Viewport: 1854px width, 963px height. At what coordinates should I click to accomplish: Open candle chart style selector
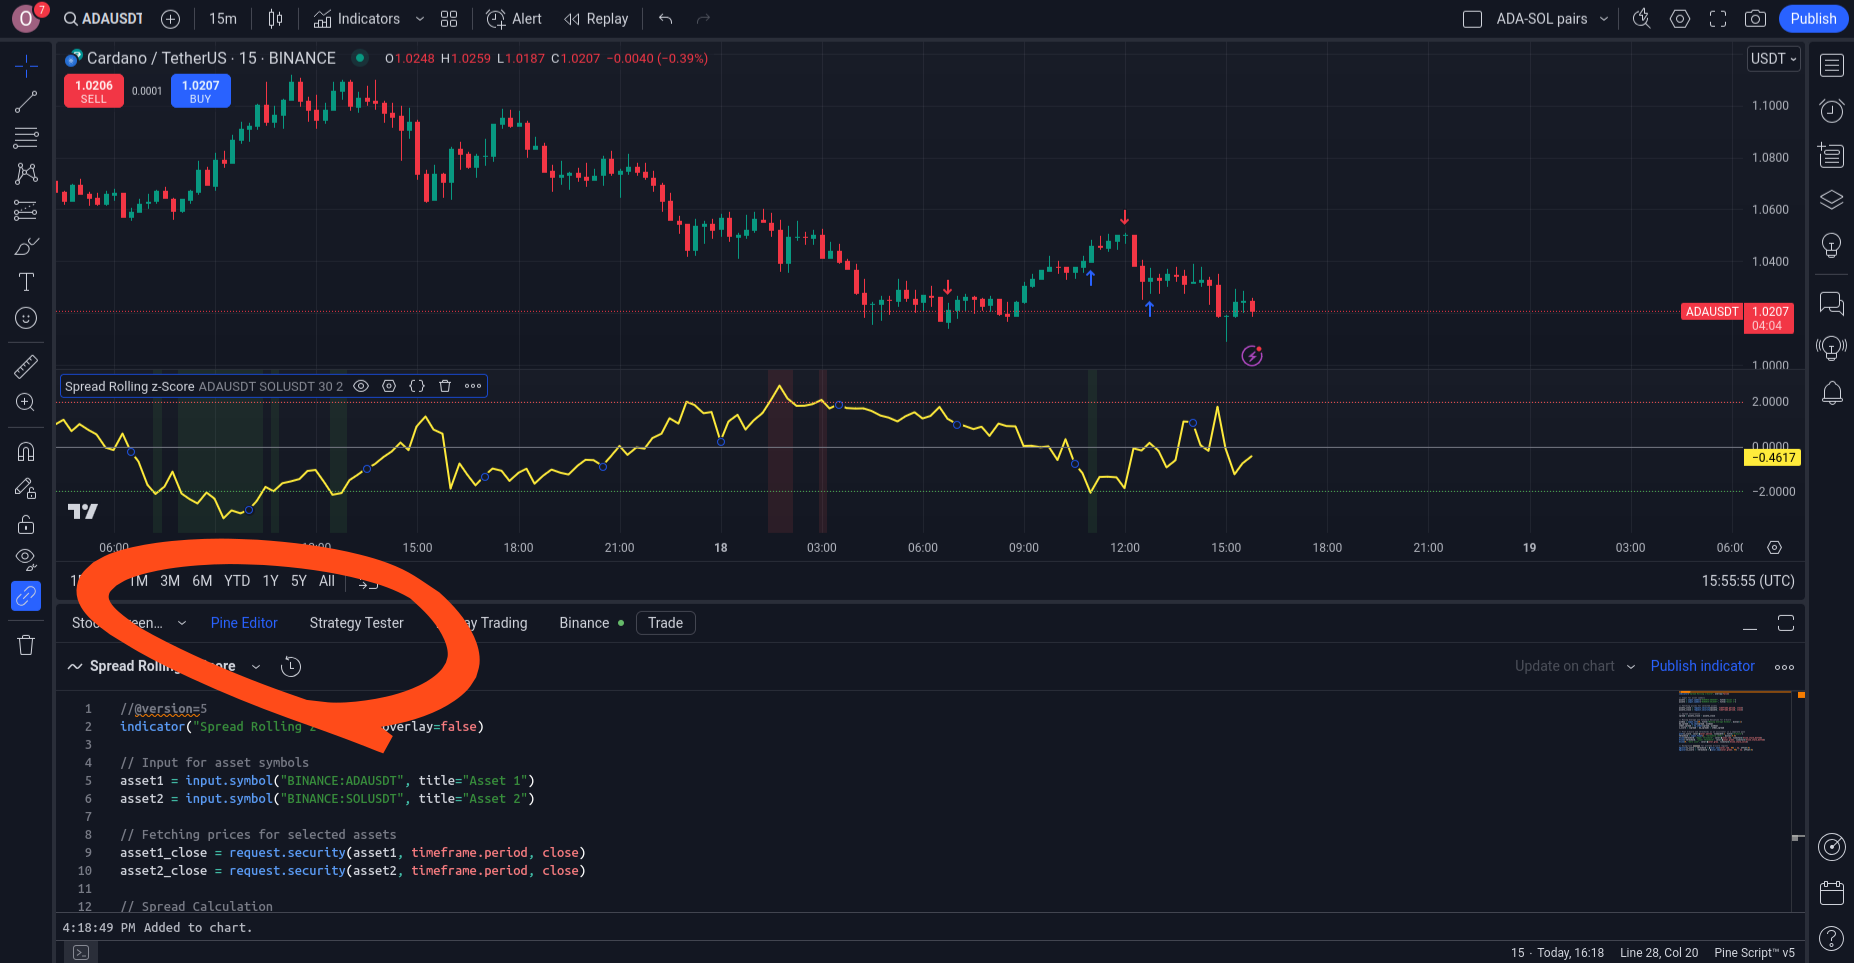(276, 19)
